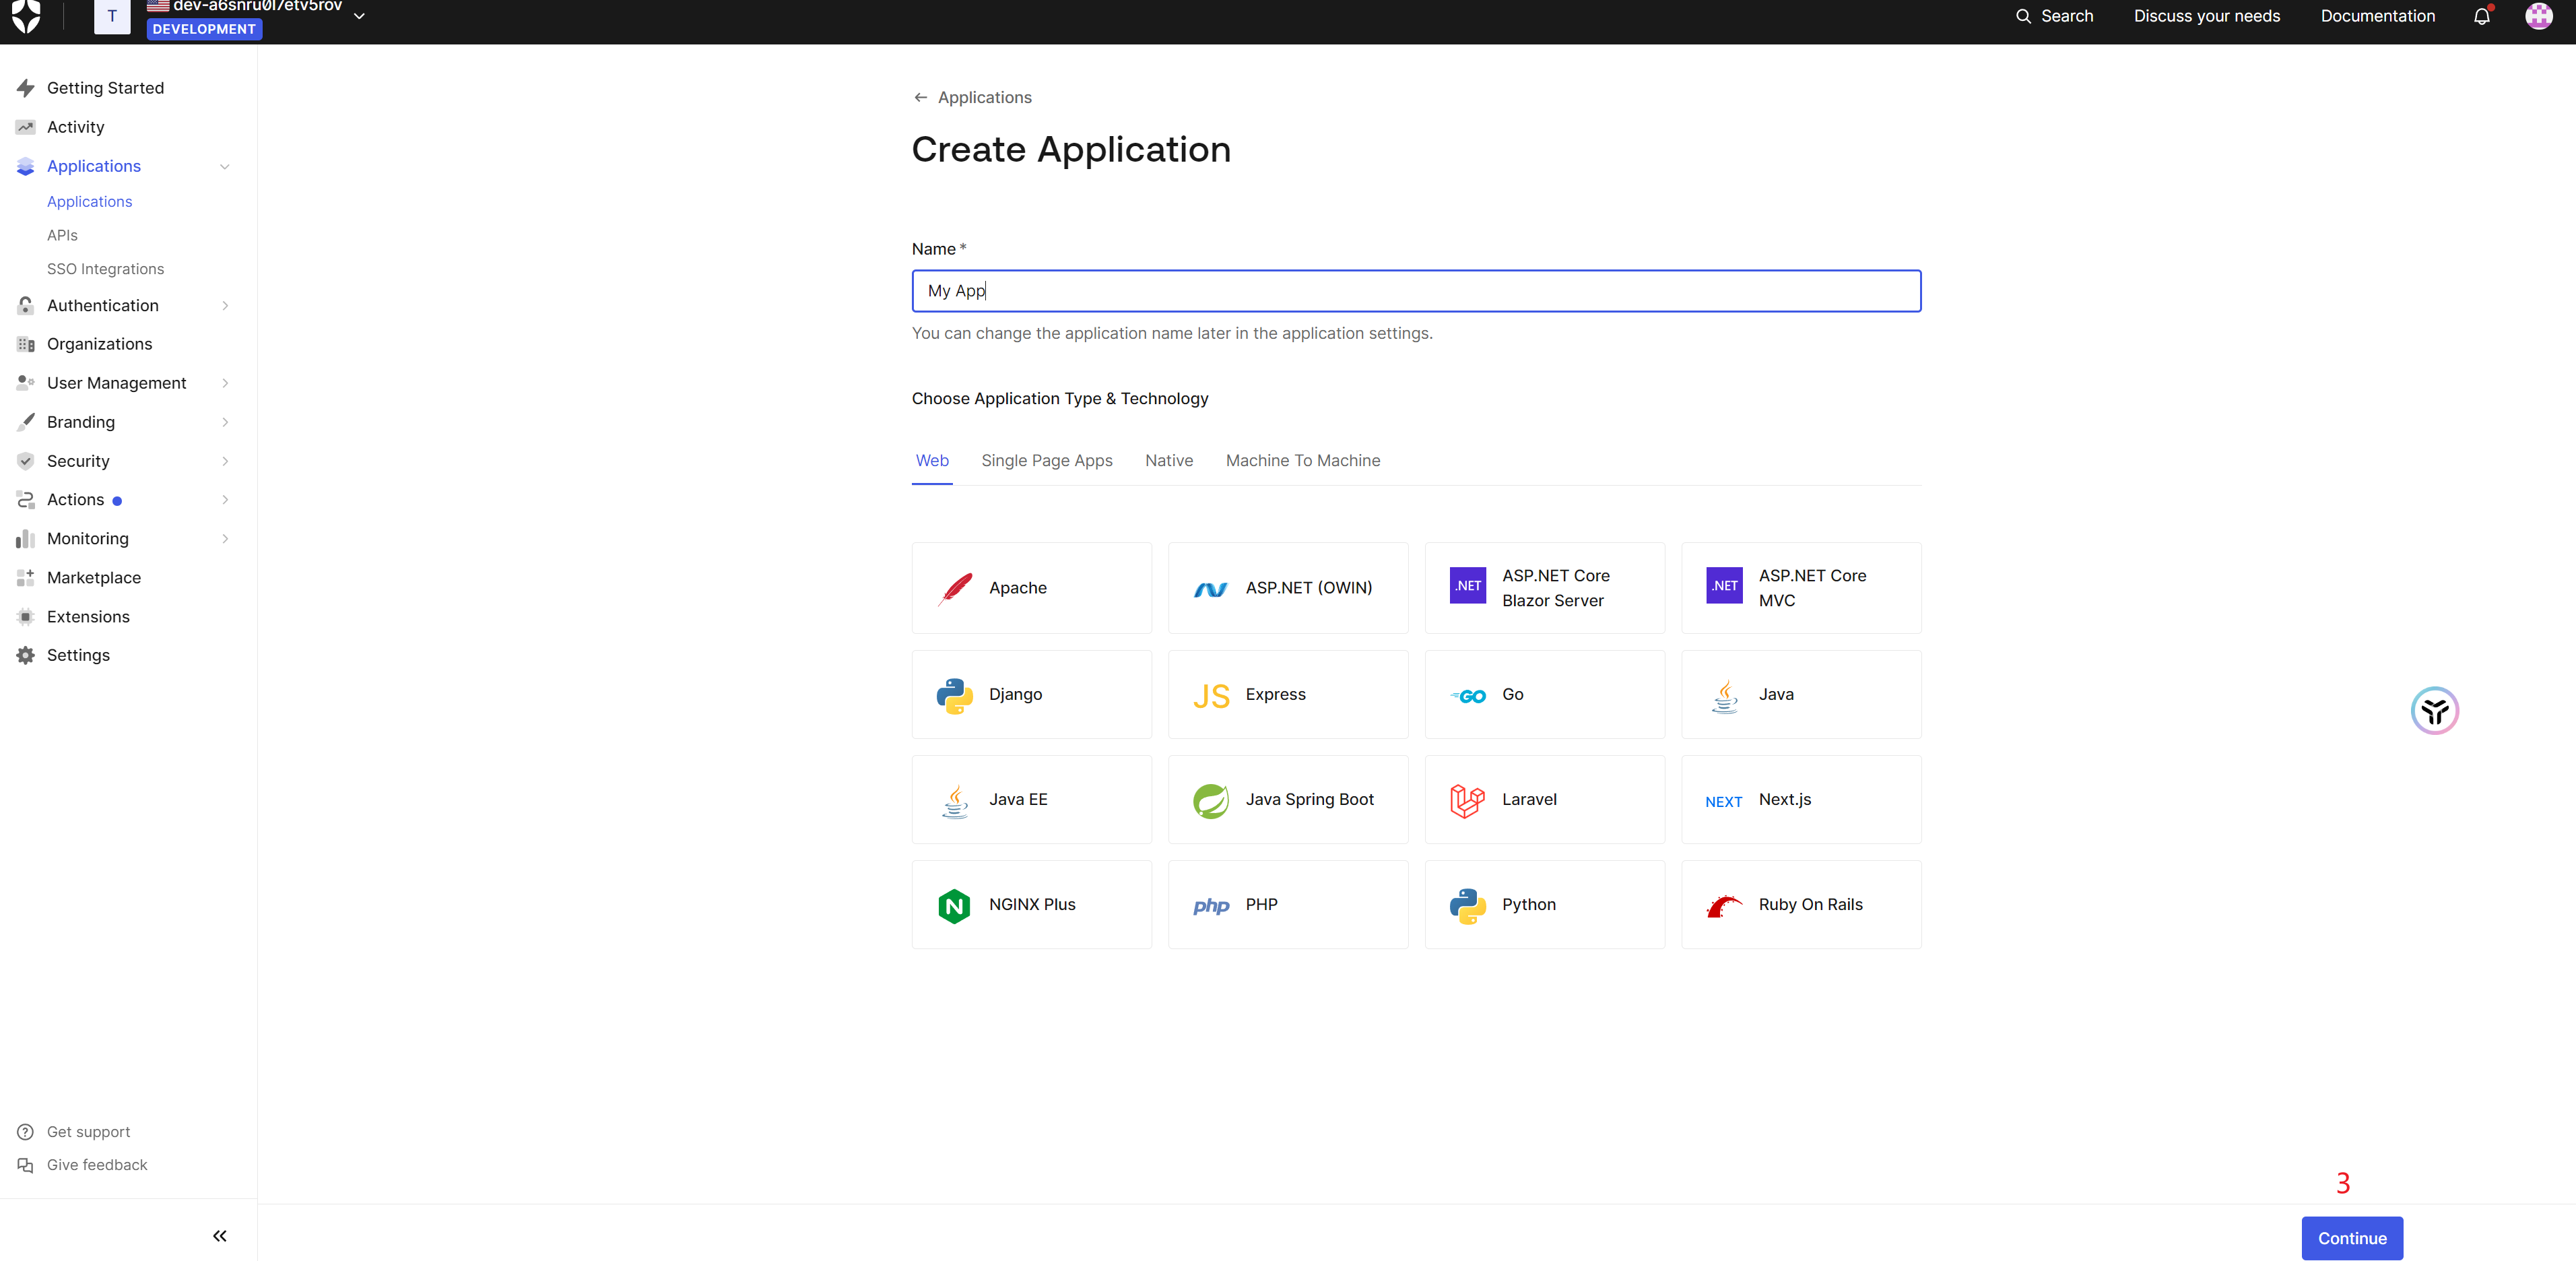Switch to the Native tab
Viewport: 2576px width, 1261px height.
(1168, 460)
